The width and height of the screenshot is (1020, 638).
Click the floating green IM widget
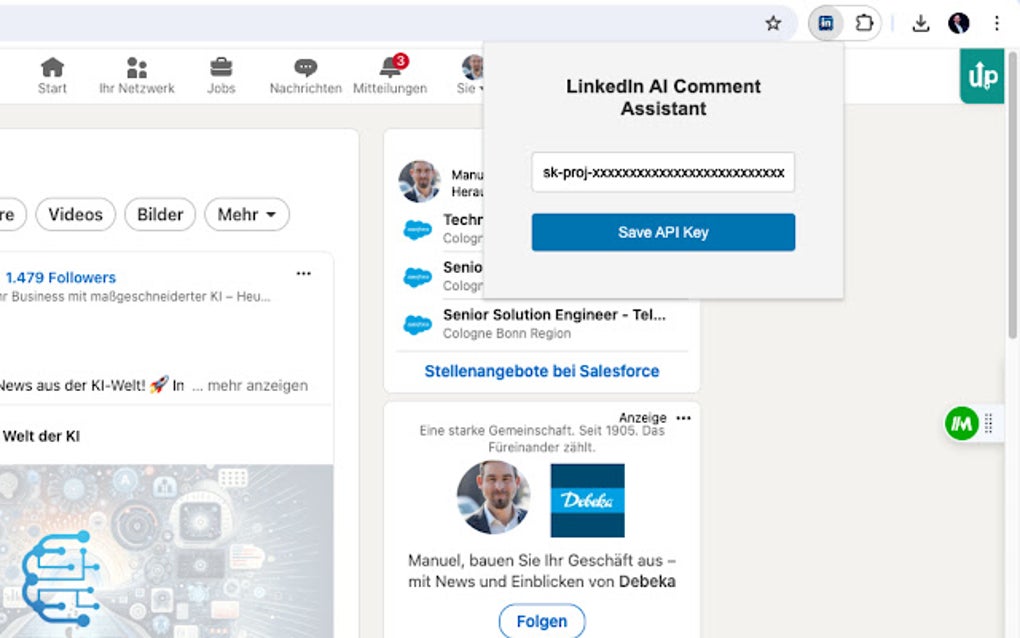pos(960,424)
